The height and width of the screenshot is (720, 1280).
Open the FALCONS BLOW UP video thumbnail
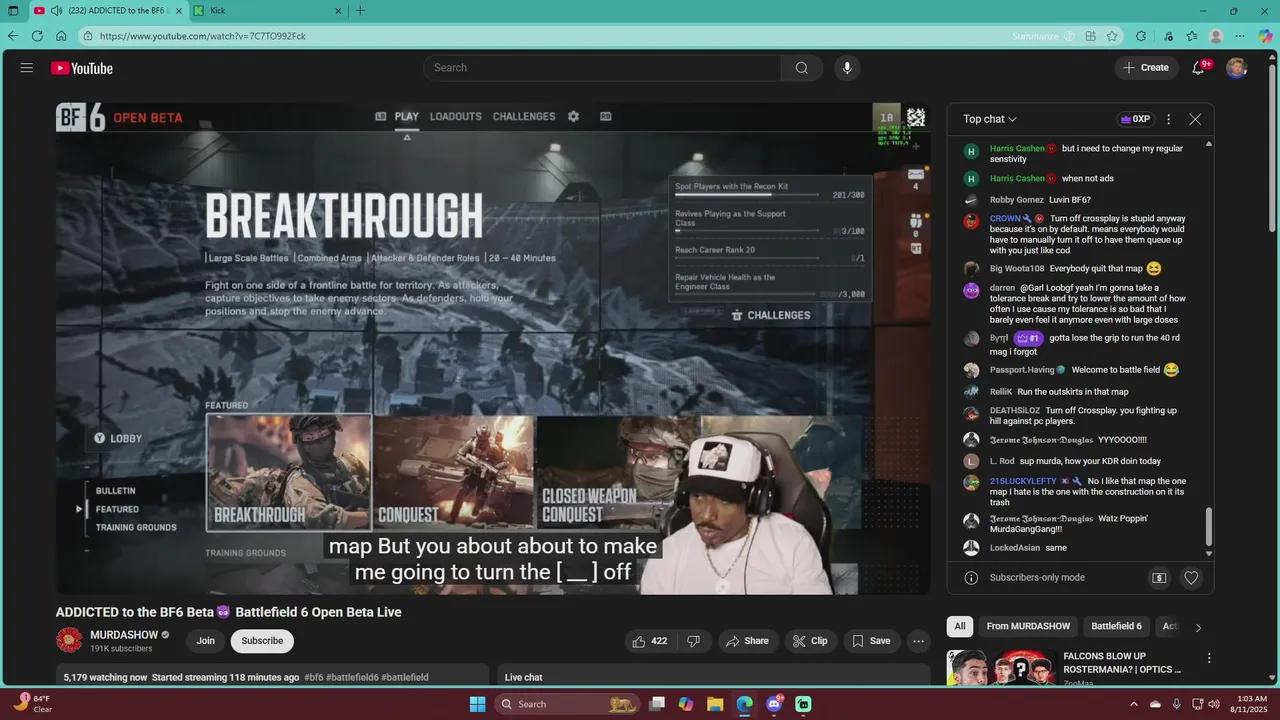pyautogui.click(x=1002, y=668)
